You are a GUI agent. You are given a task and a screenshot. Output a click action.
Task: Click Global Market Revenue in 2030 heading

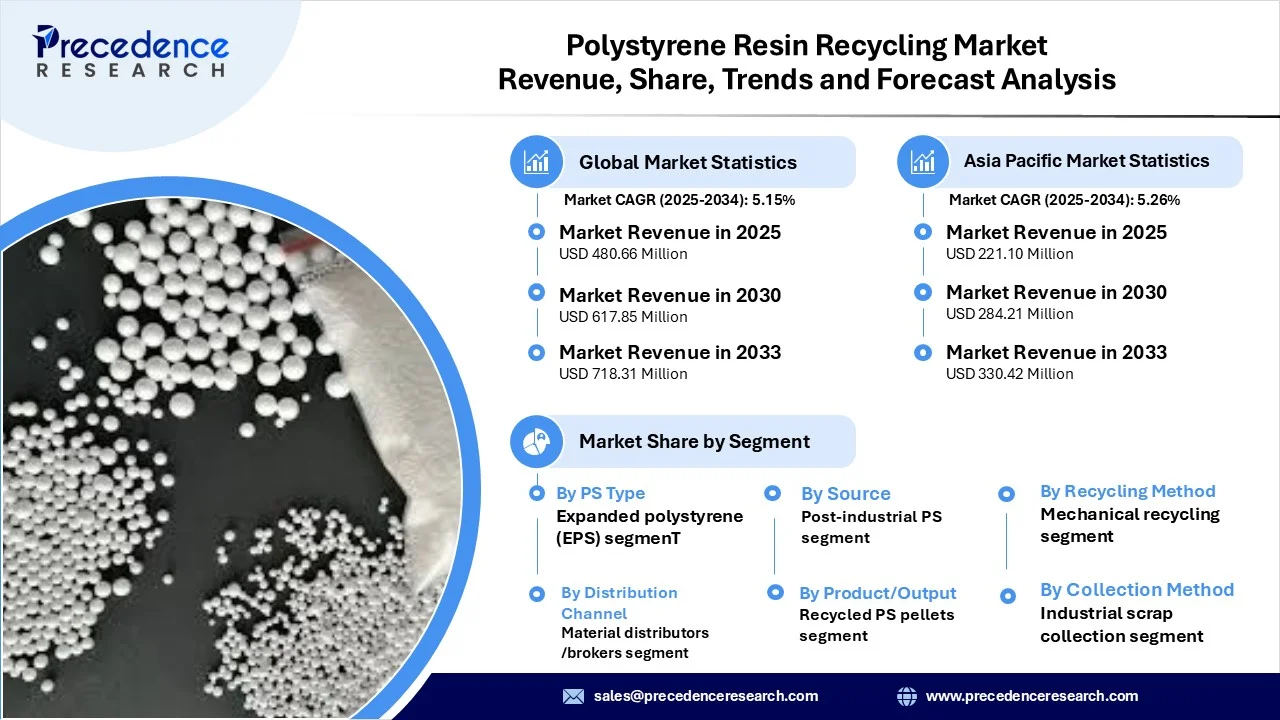670,295
